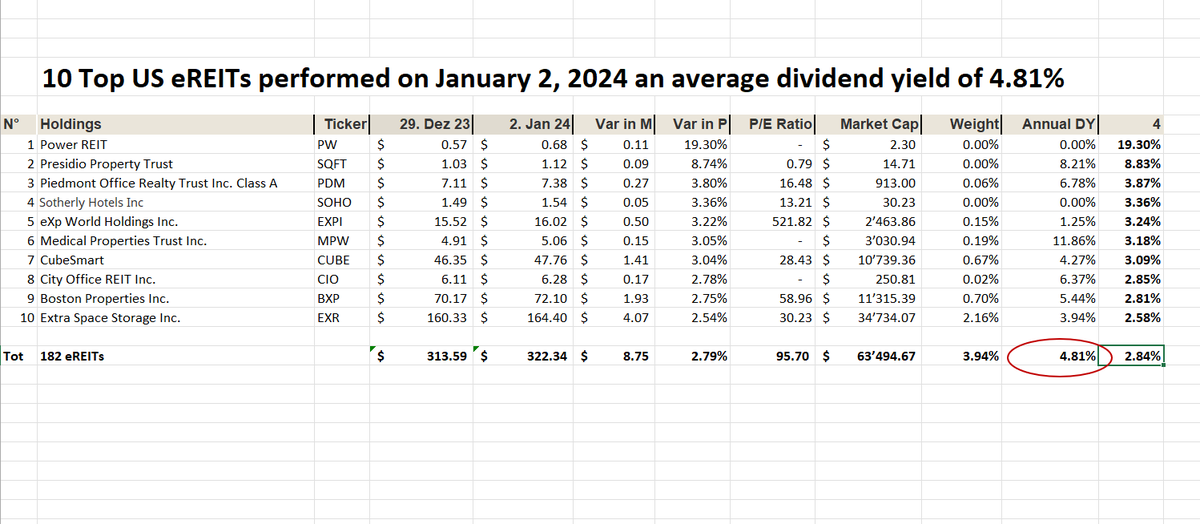Click the Ticker column header
Viewport: 1200px width, 524px height.
pos(342,125)
